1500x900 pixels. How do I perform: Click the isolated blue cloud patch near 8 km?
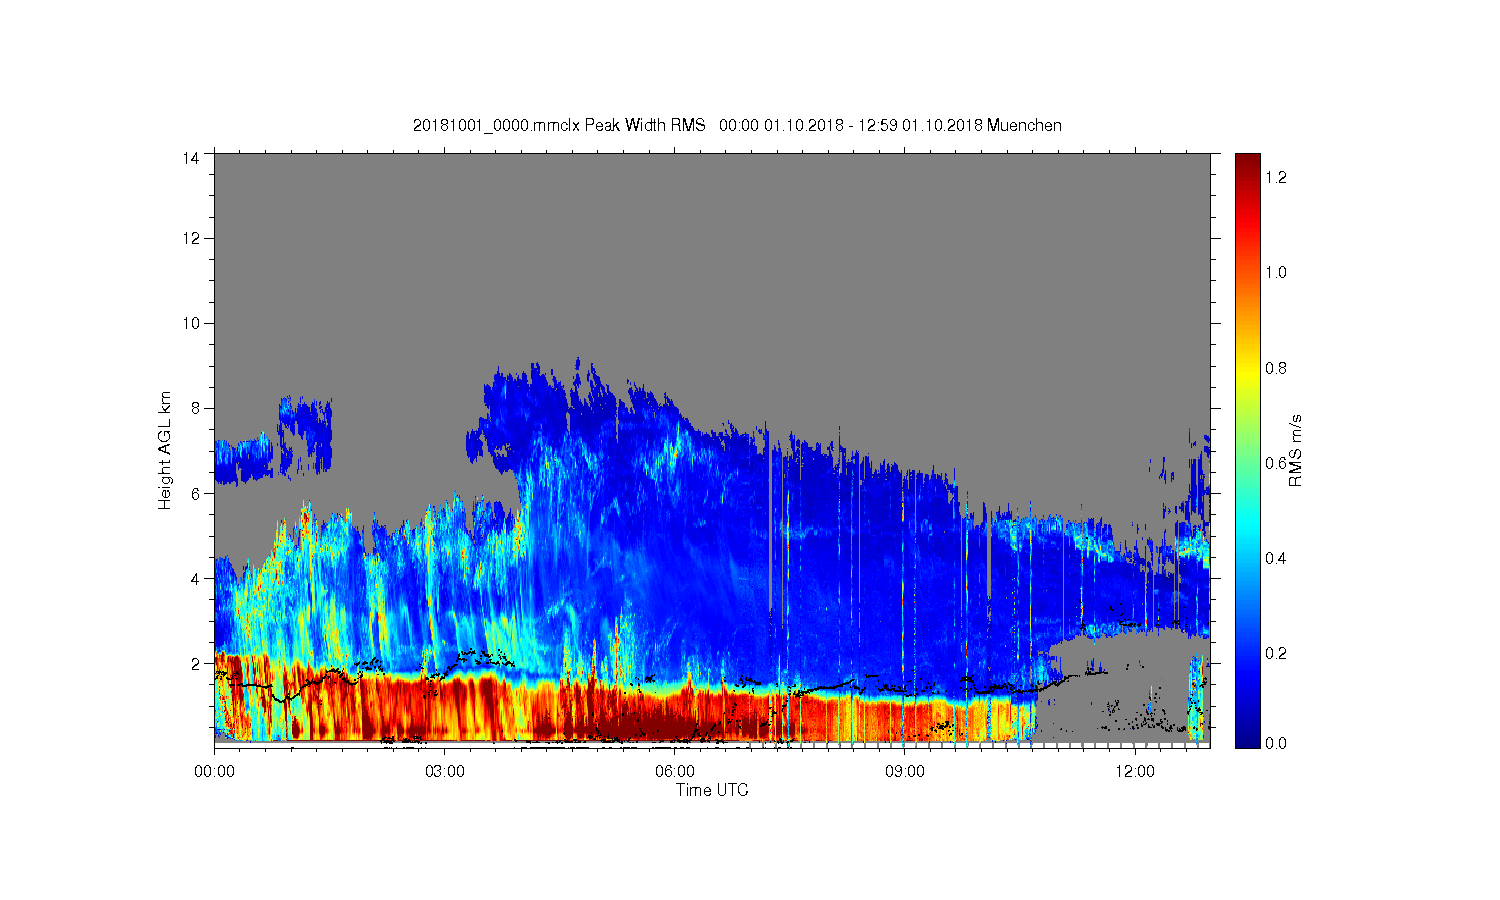[305, 435]
